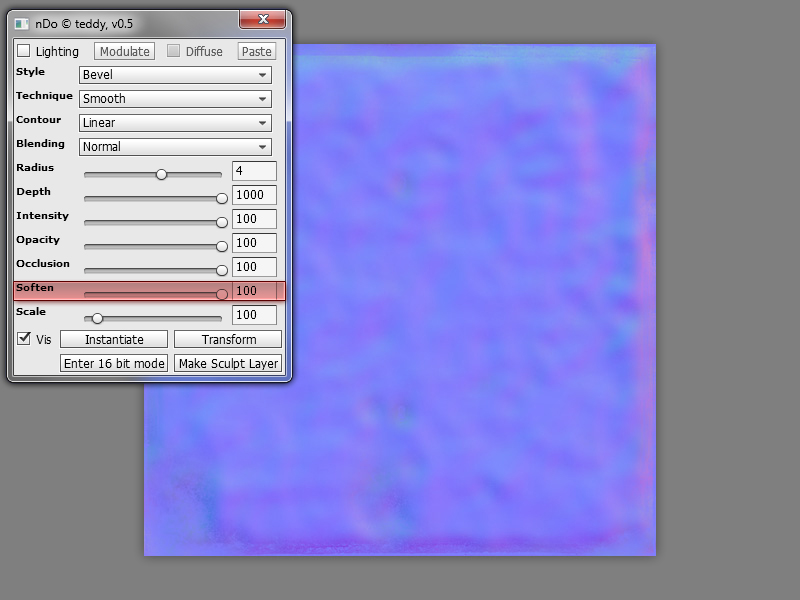Click the nDo window title icon
The height and width of the screenshot is (600, 800).
pyautogui.click(x=21, y=24)
